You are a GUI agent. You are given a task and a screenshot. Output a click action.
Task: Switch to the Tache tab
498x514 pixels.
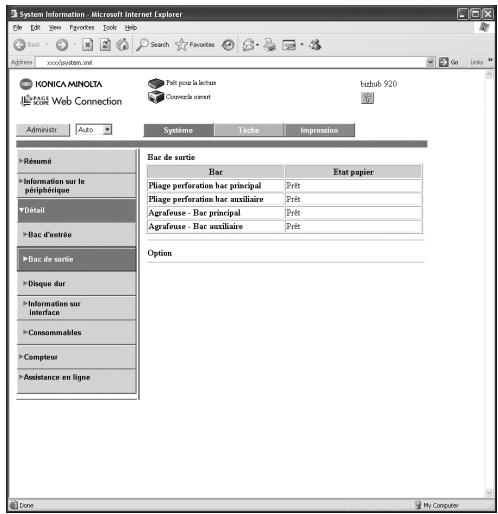click(249, 130)
